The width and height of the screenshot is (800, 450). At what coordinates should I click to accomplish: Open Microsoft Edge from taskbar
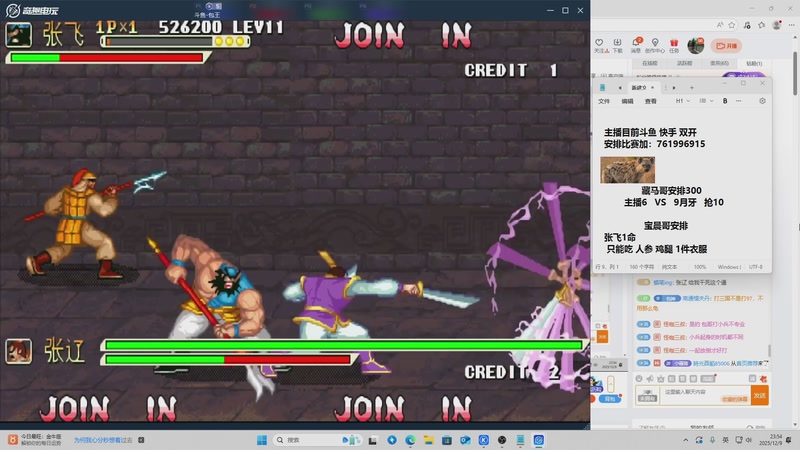pyautogui.click(x=410, y=440)
